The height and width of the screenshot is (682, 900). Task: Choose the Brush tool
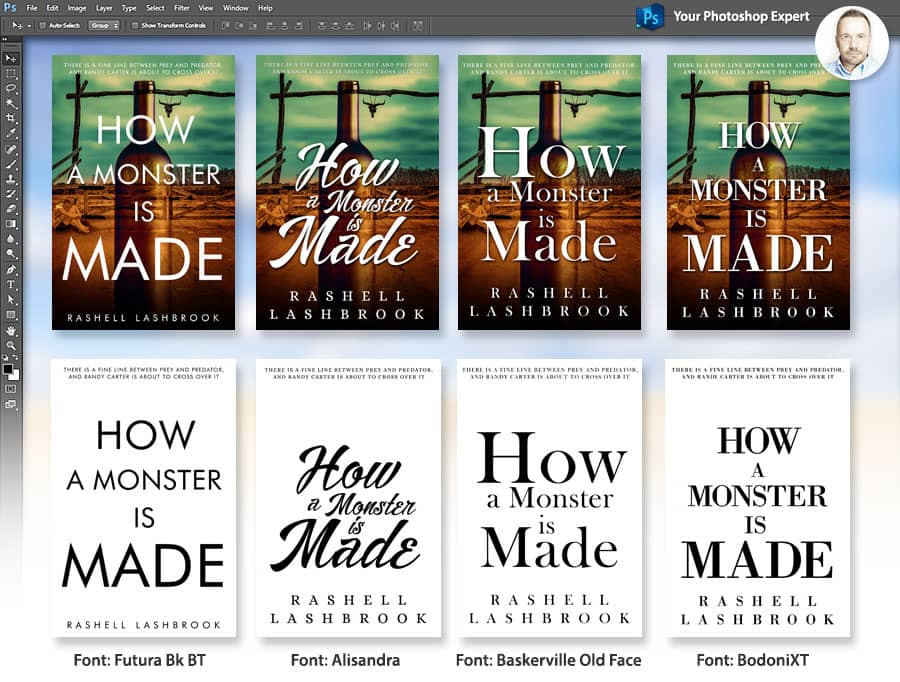tap(12, 165)
